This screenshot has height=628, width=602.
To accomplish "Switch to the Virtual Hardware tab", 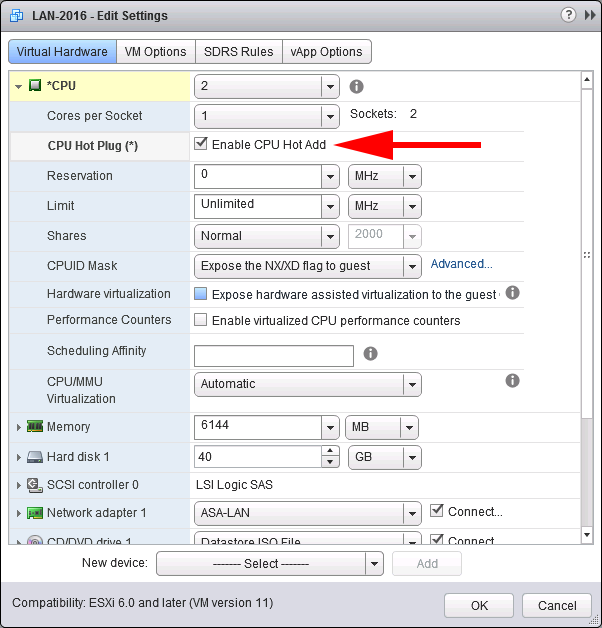I will click(62, 52).
